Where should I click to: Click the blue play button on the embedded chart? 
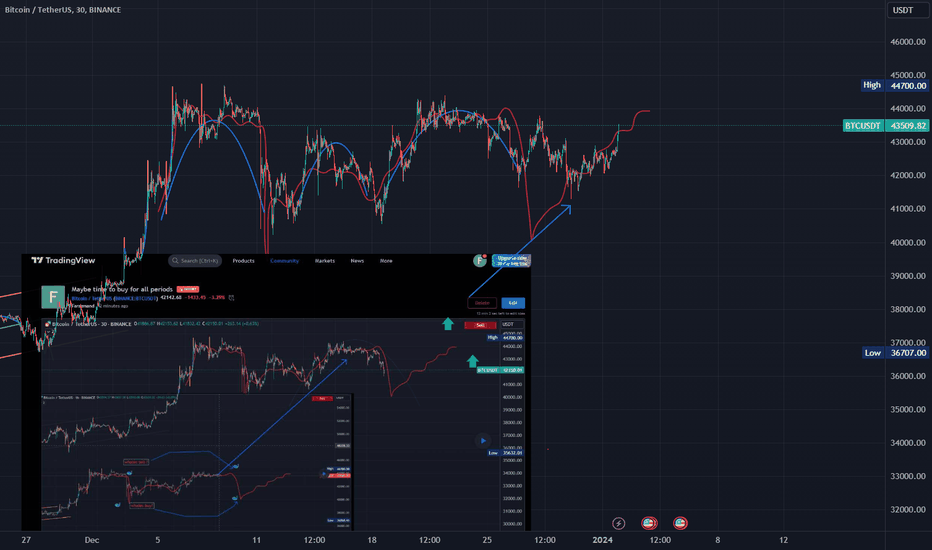pyautogui.click(x=483, y=441)
